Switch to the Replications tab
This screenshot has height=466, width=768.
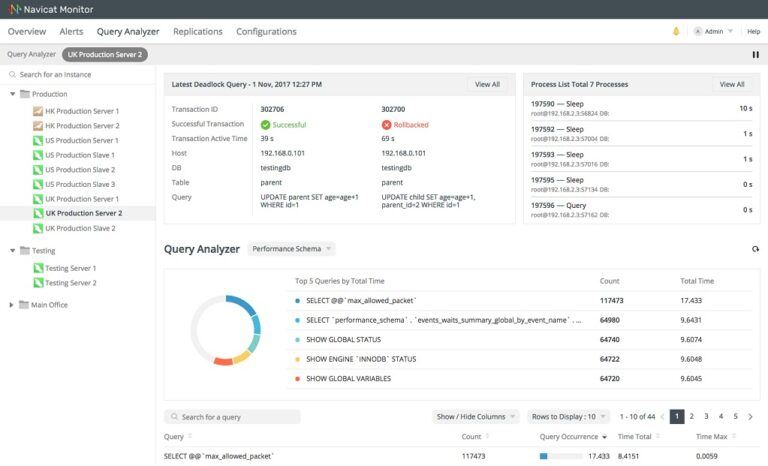[198, 31]
